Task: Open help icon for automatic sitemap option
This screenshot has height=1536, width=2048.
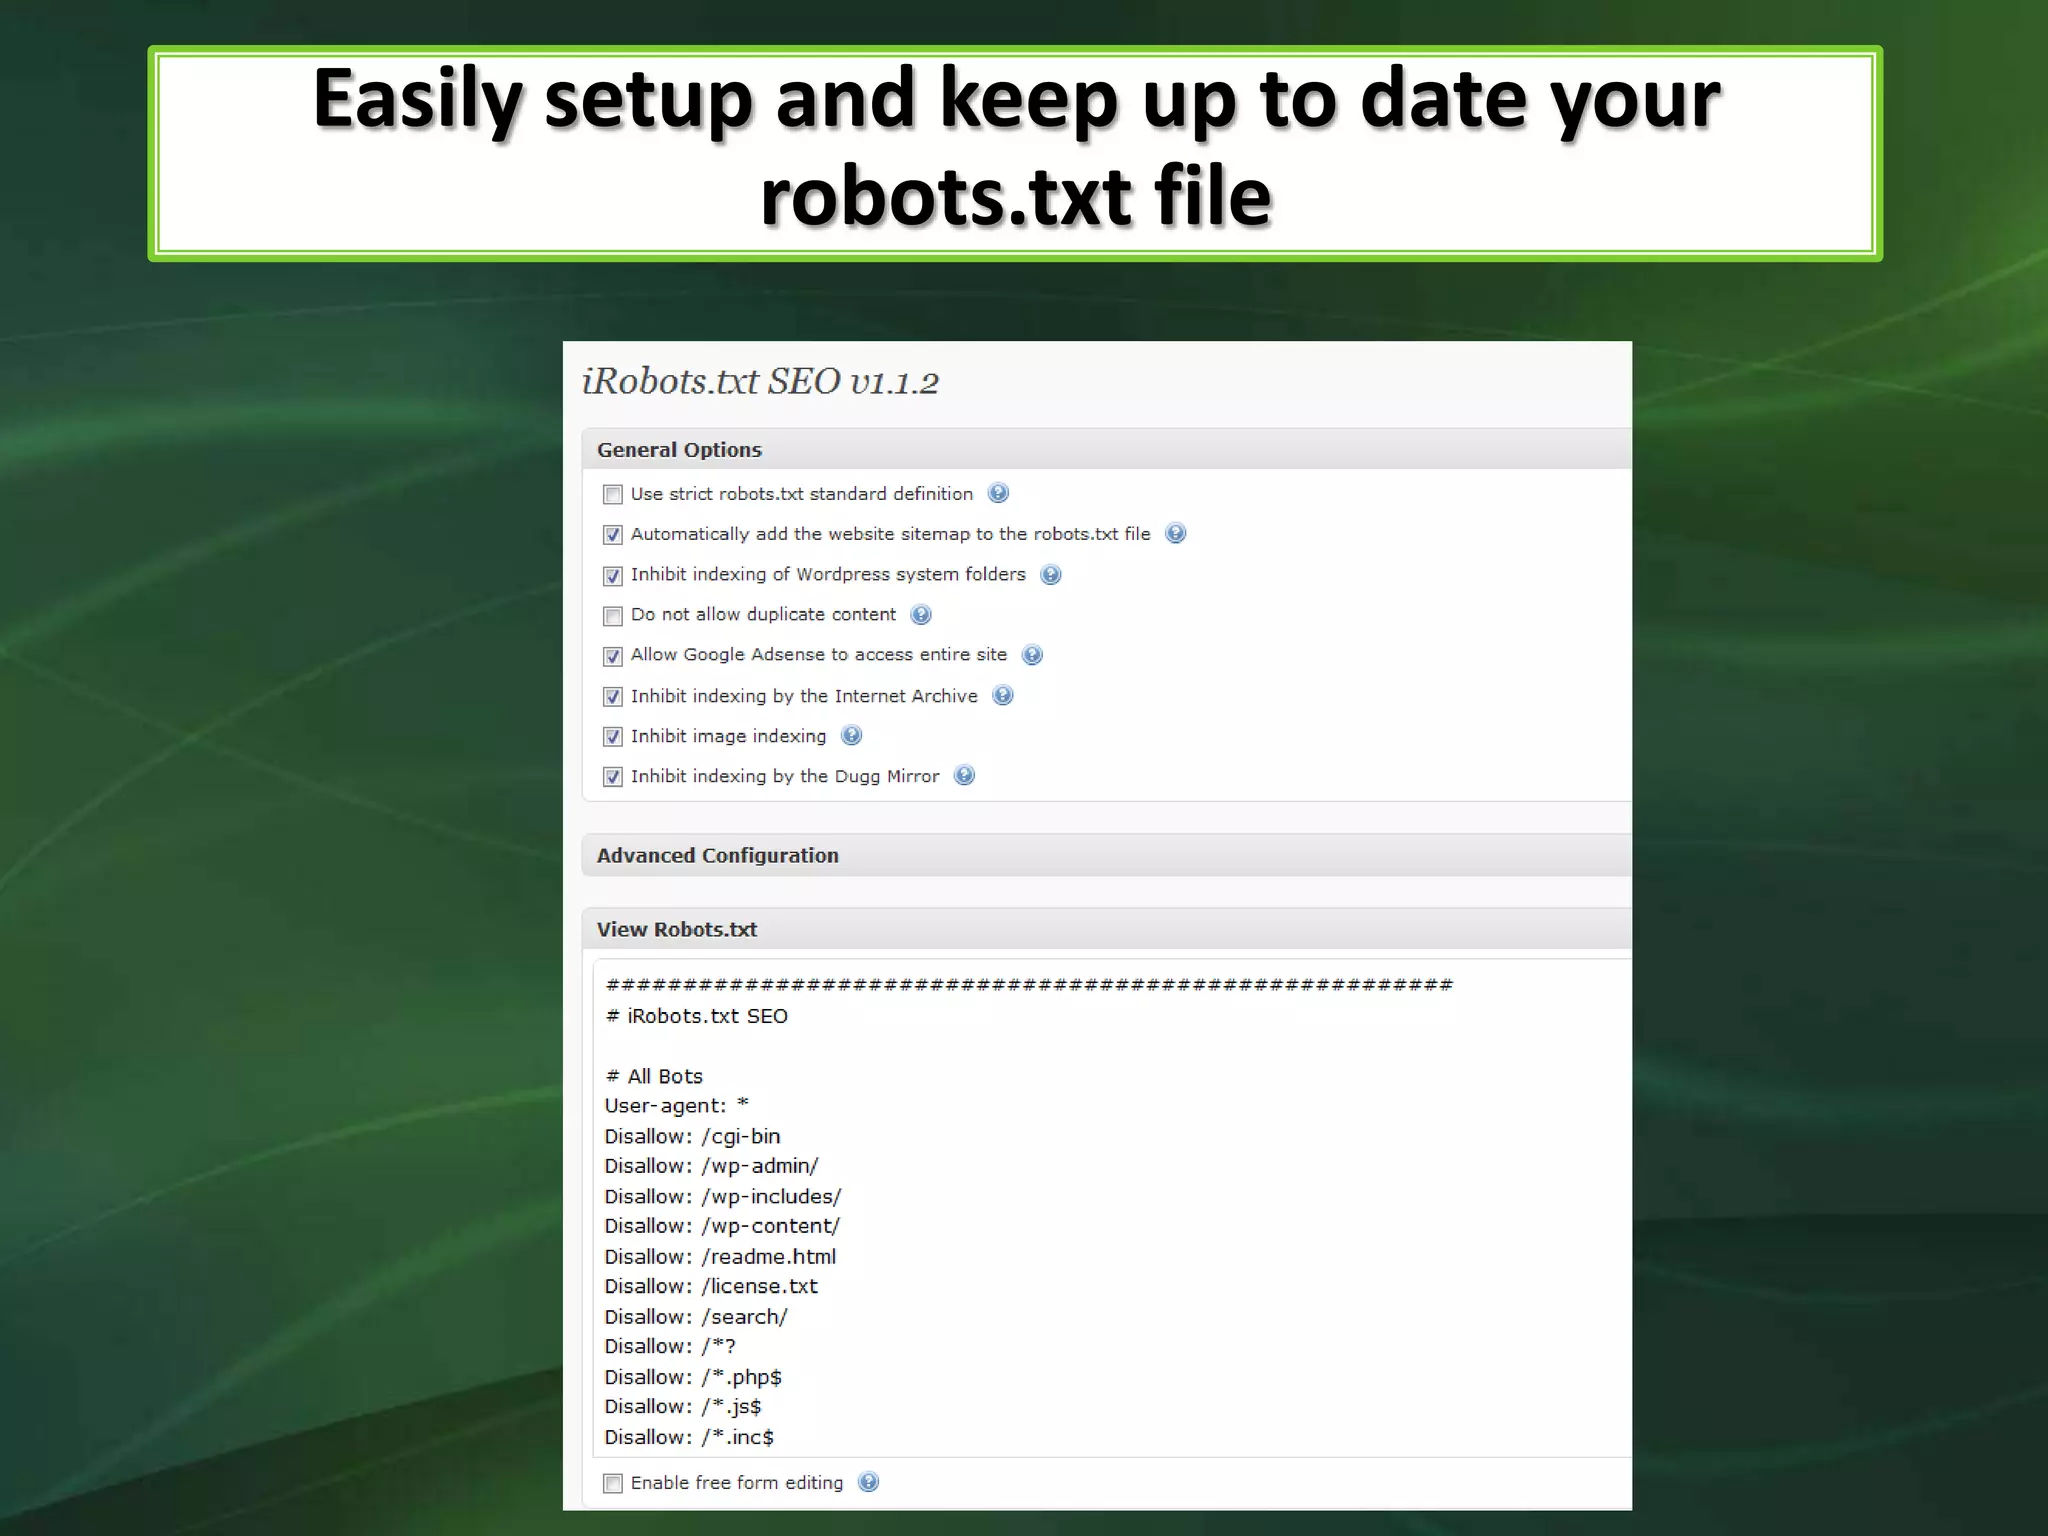Action: pos(1176,533)
